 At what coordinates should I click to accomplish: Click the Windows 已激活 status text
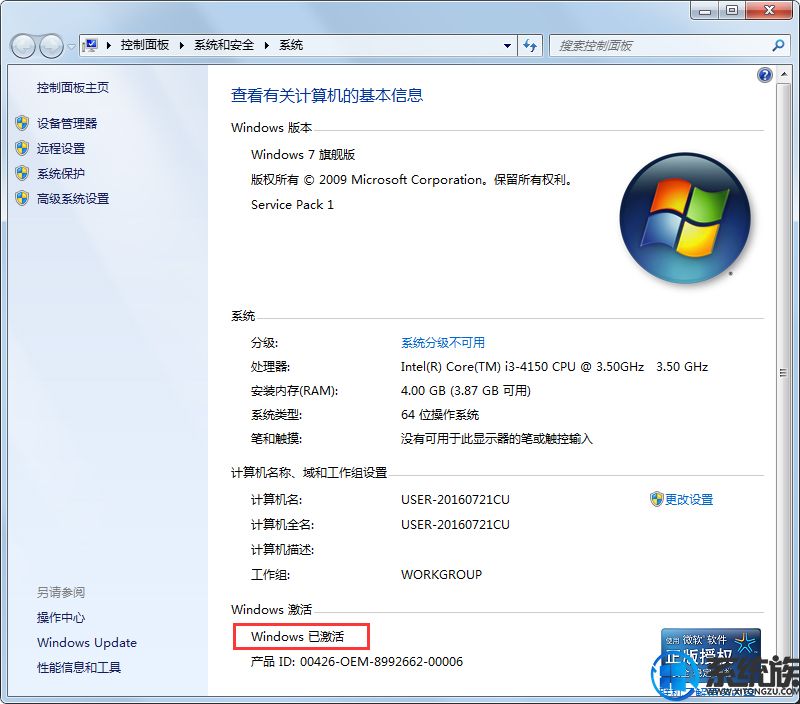[297, 637]
